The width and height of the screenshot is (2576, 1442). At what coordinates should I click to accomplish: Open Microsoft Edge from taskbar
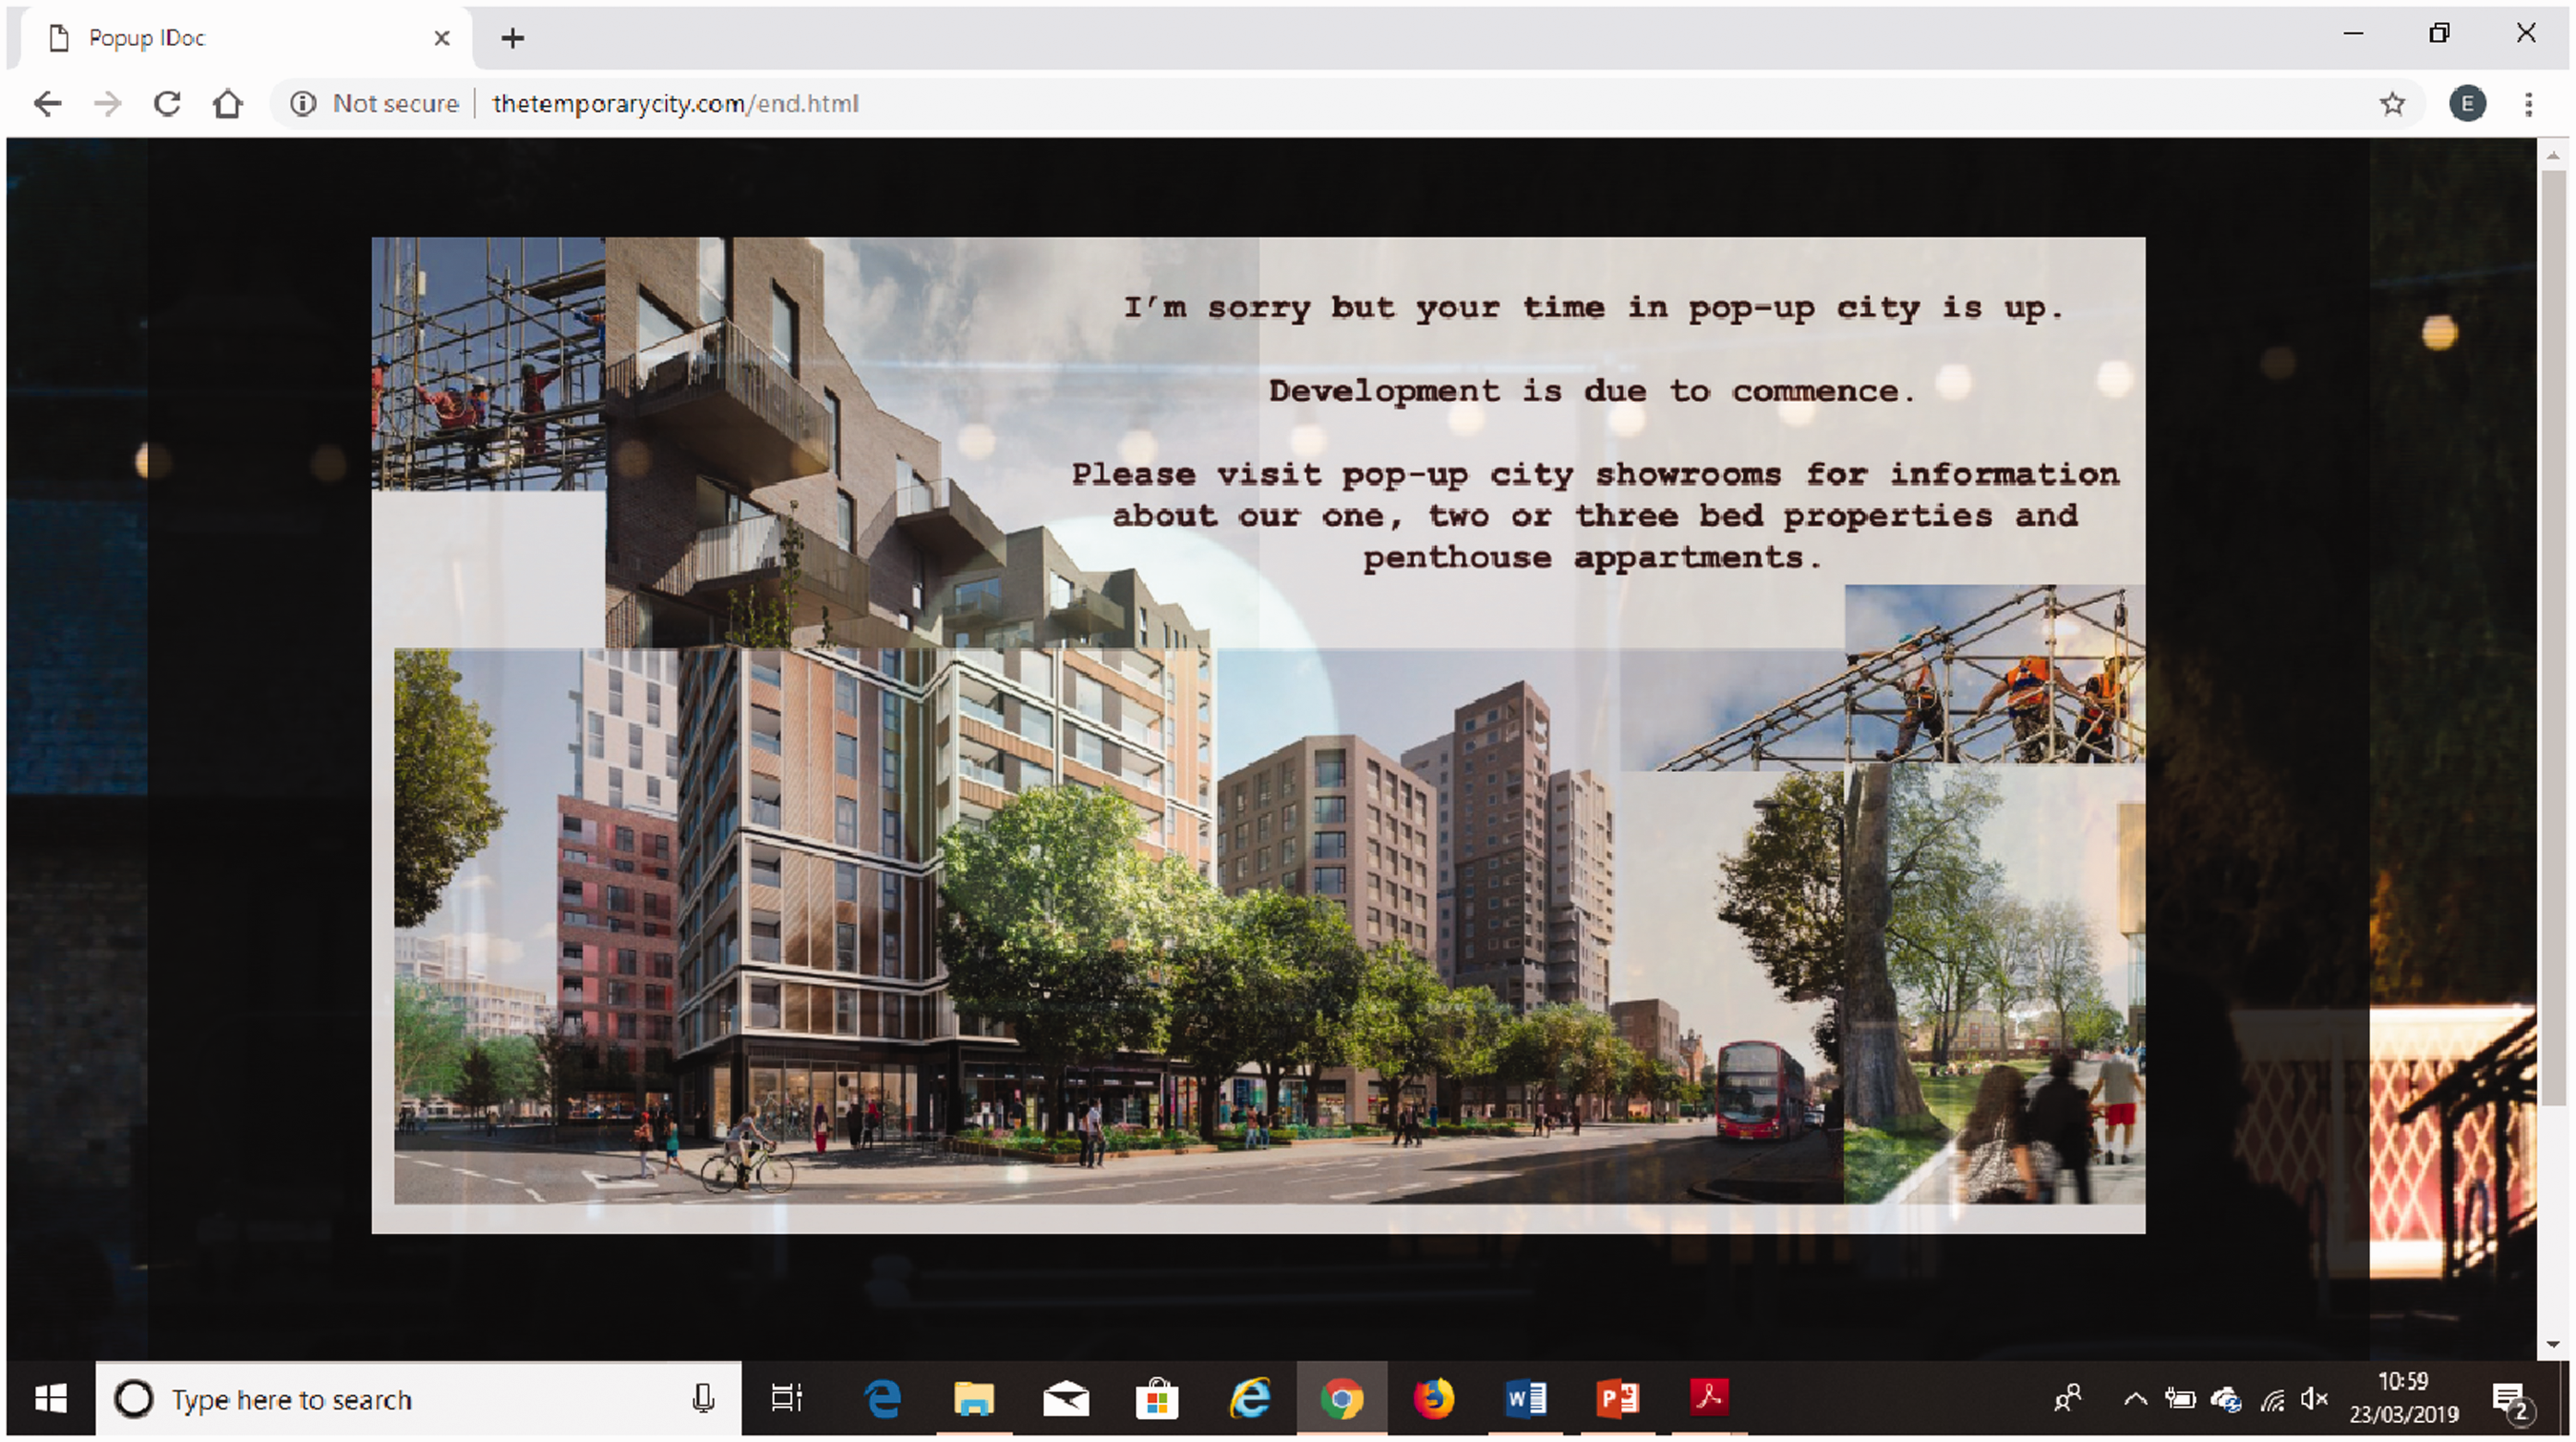[882, 1398]
